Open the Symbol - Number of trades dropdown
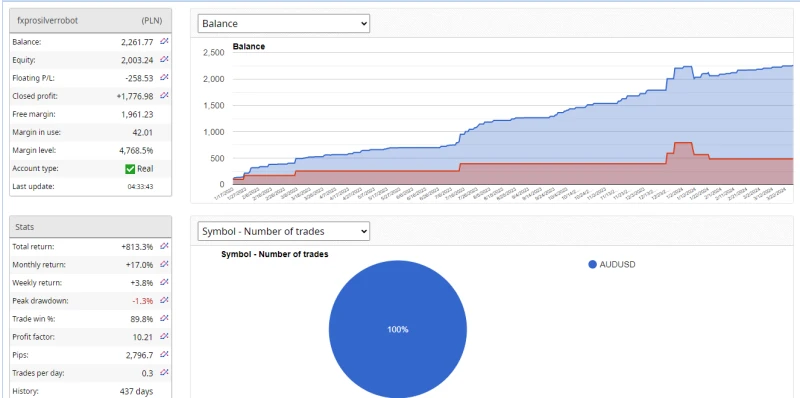The width and height of the screenshot is (800, 398). pos(284,231)
